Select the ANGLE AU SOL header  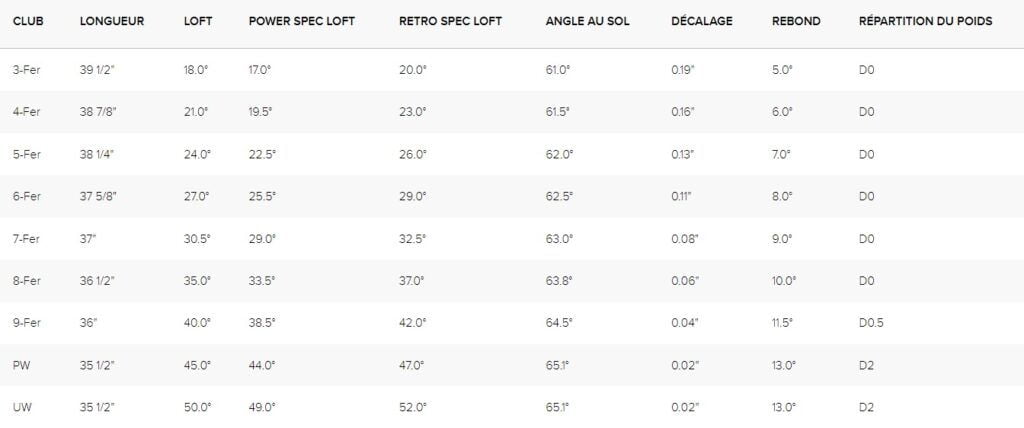[588, 21]
